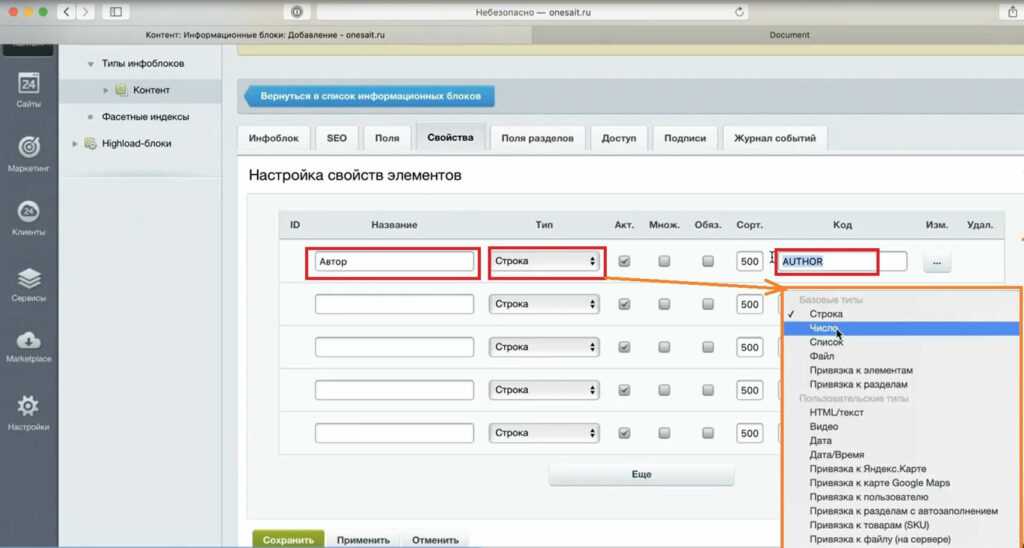Open Тип dropdown in third property row

(x=544, y=347)
